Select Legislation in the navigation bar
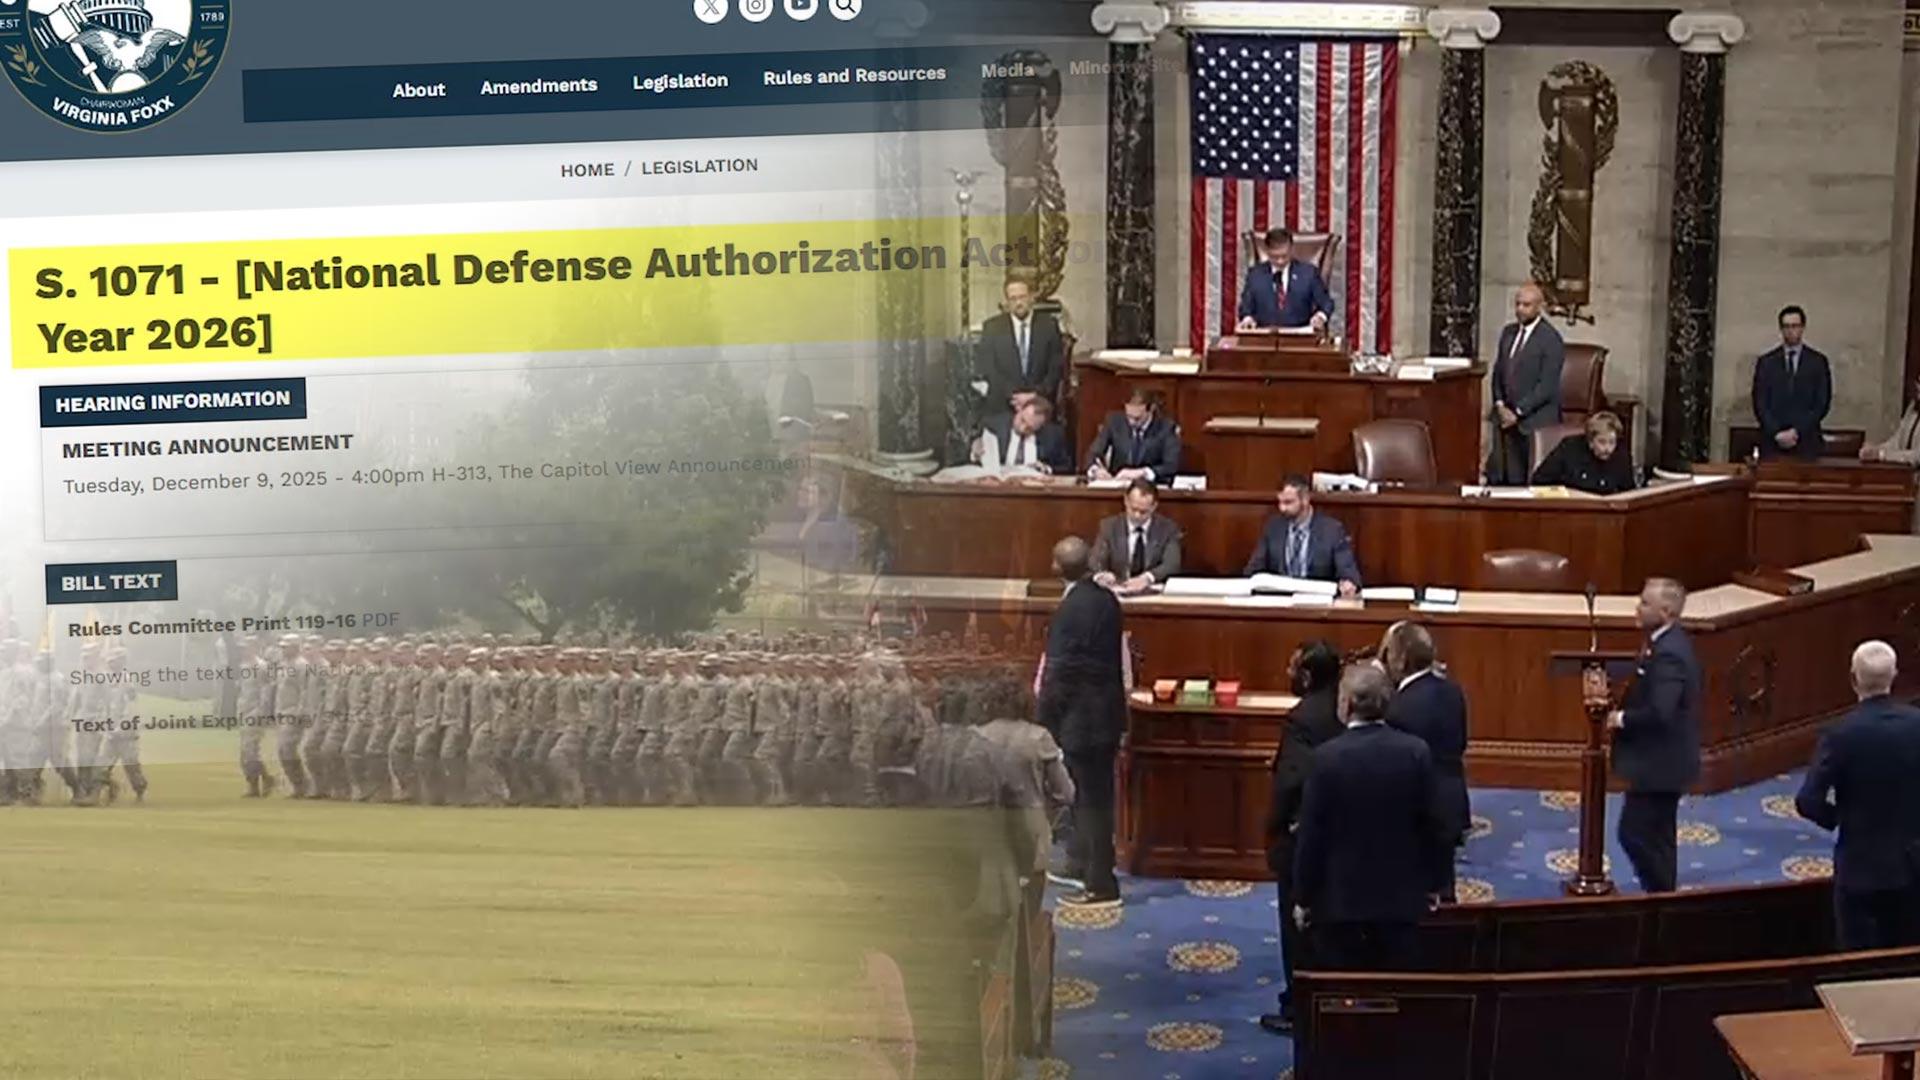The image size is (1920, 1080). tap(680, 81)
